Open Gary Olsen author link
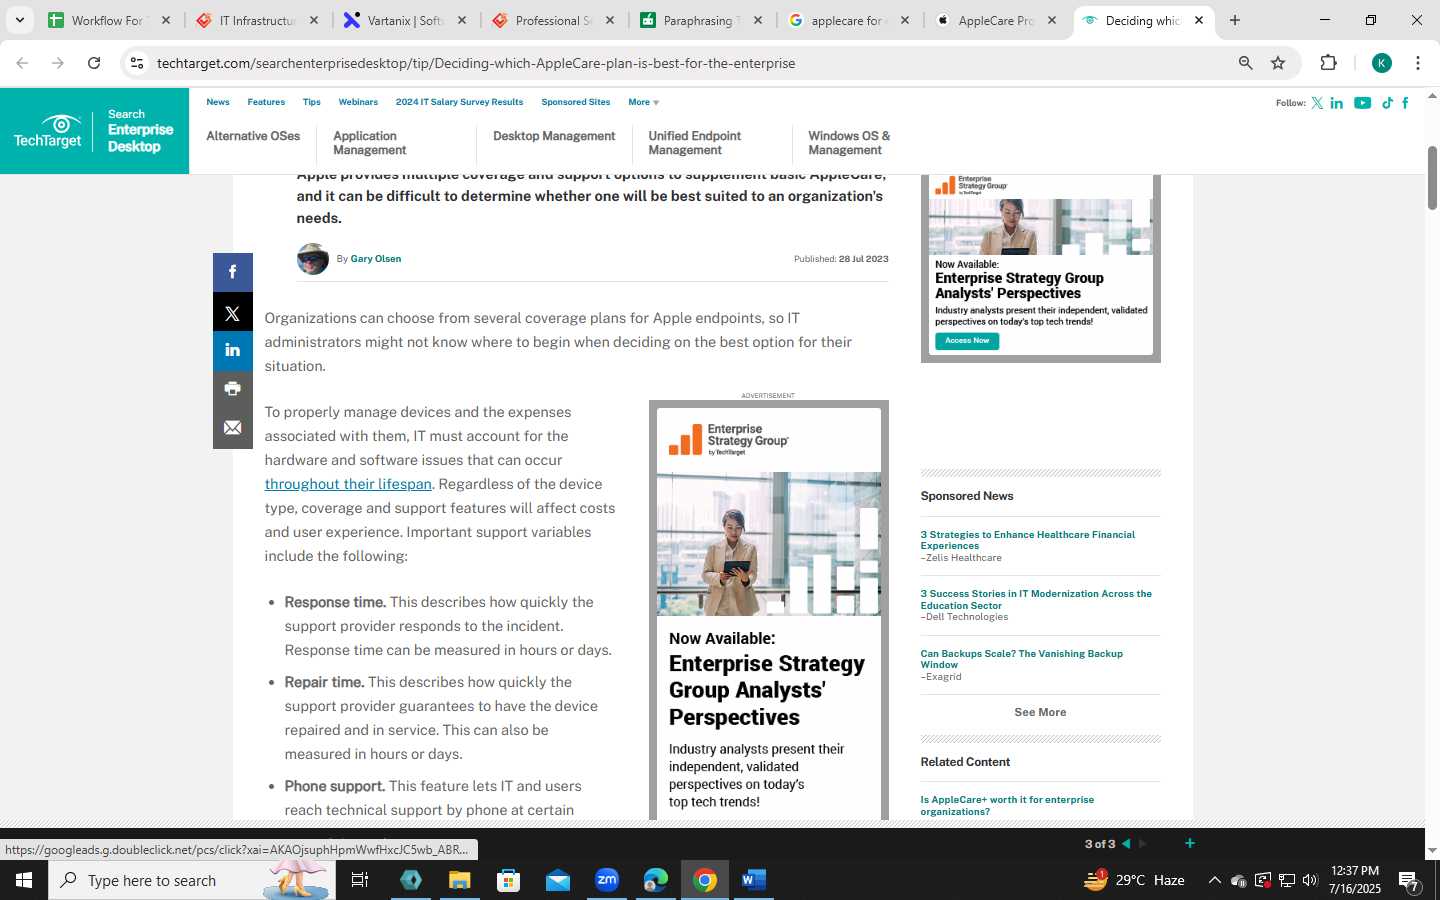 [376, 259]
